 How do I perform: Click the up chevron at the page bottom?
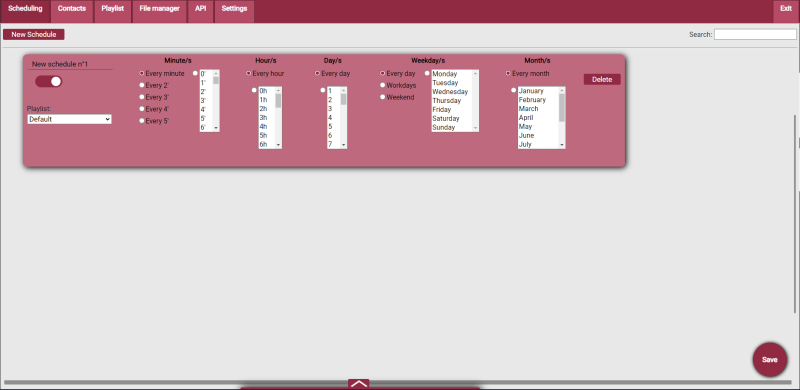point(359,384)
